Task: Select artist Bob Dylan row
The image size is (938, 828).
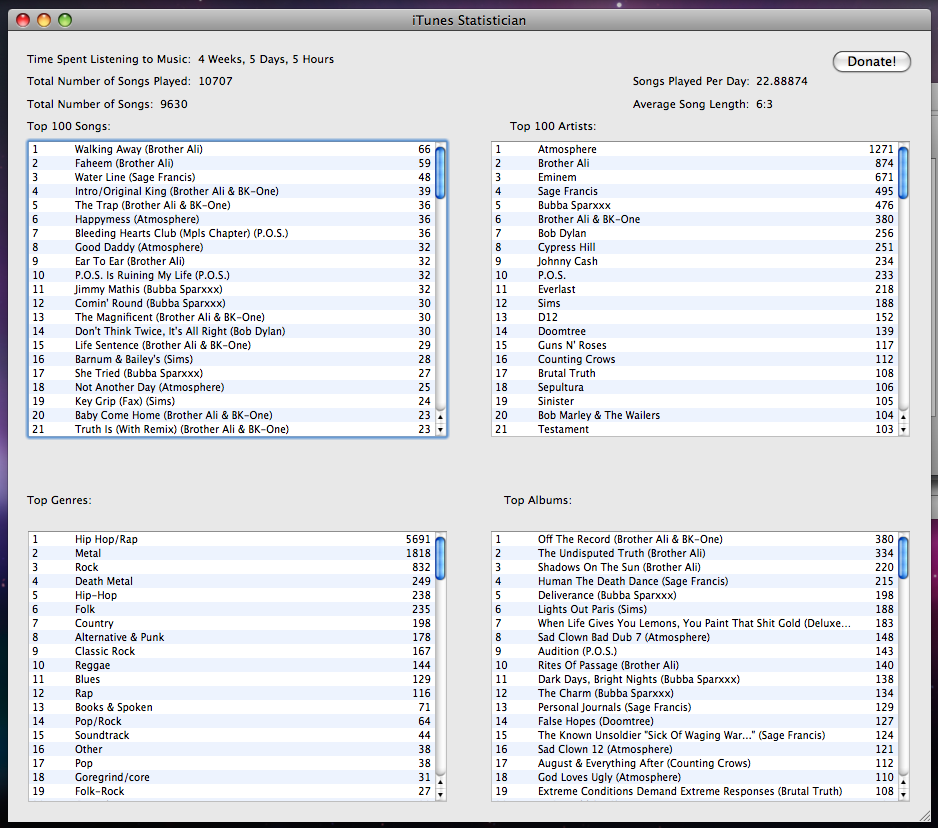Action: pyautogui.click(x=695, y=233)
